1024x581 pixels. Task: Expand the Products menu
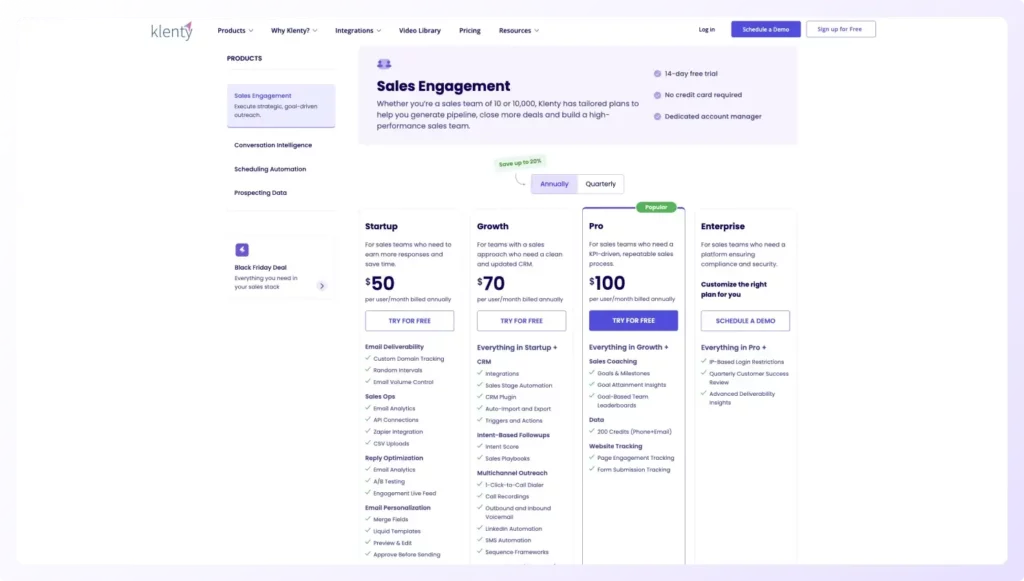point(235,31)
